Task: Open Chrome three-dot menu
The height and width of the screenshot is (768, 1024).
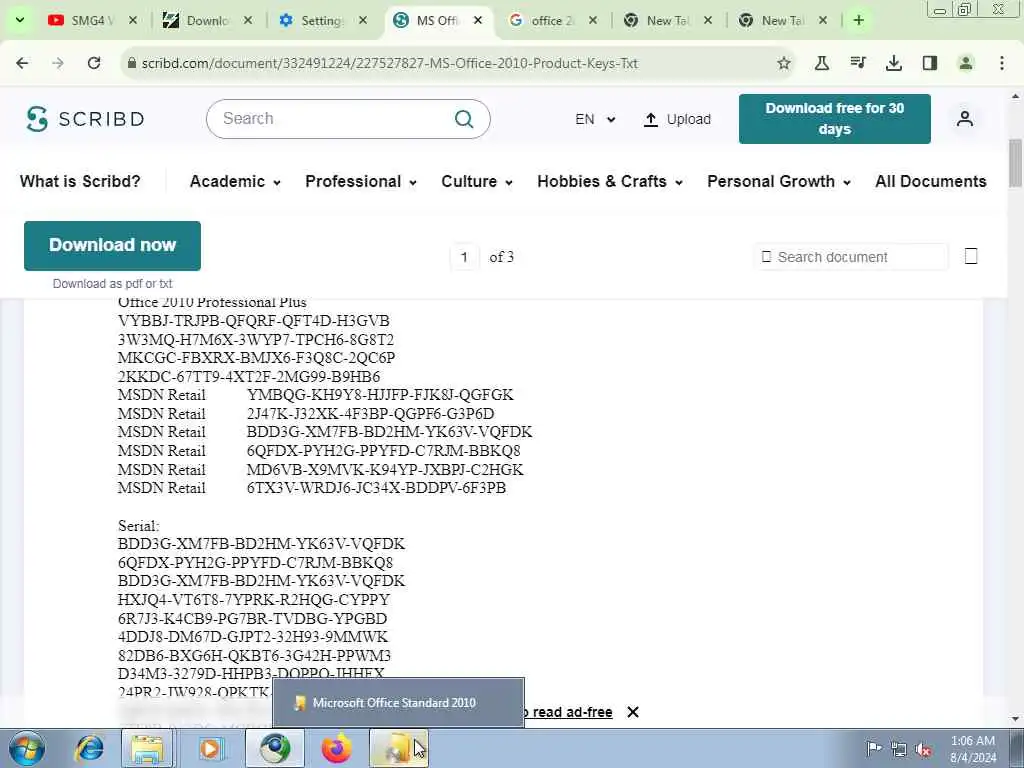Action: click(x=1002, y=63)
